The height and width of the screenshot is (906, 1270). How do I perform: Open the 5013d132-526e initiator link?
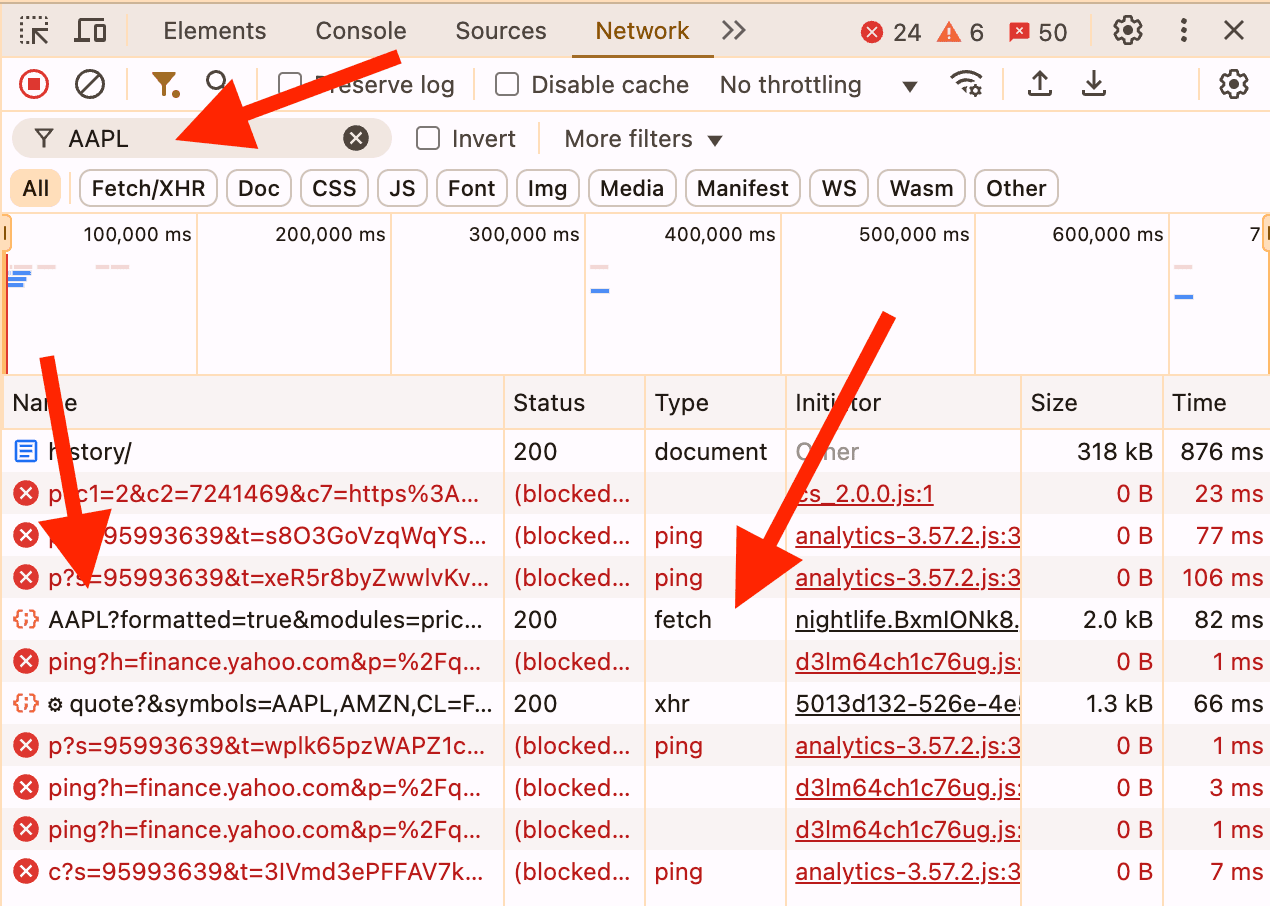(x=907, y=704)
